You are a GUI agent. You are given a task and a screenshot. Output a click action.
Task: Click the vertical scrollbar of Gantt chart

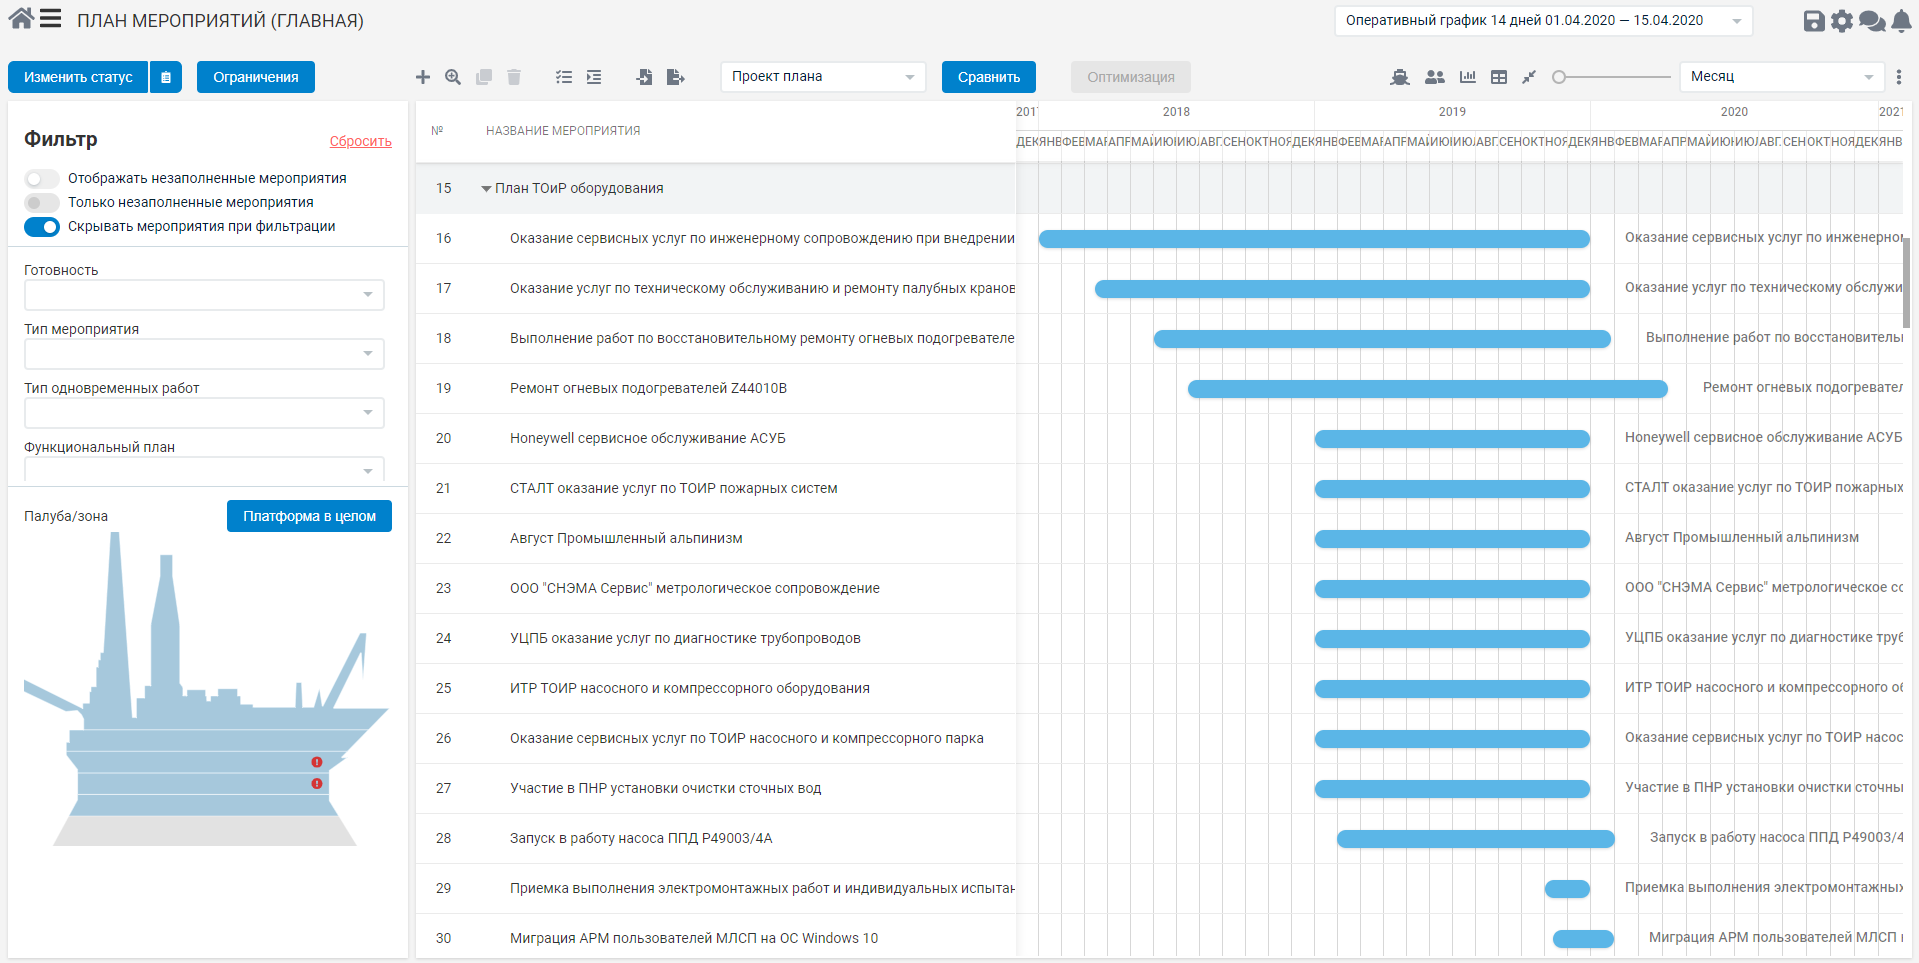(x=1907, y=284)
